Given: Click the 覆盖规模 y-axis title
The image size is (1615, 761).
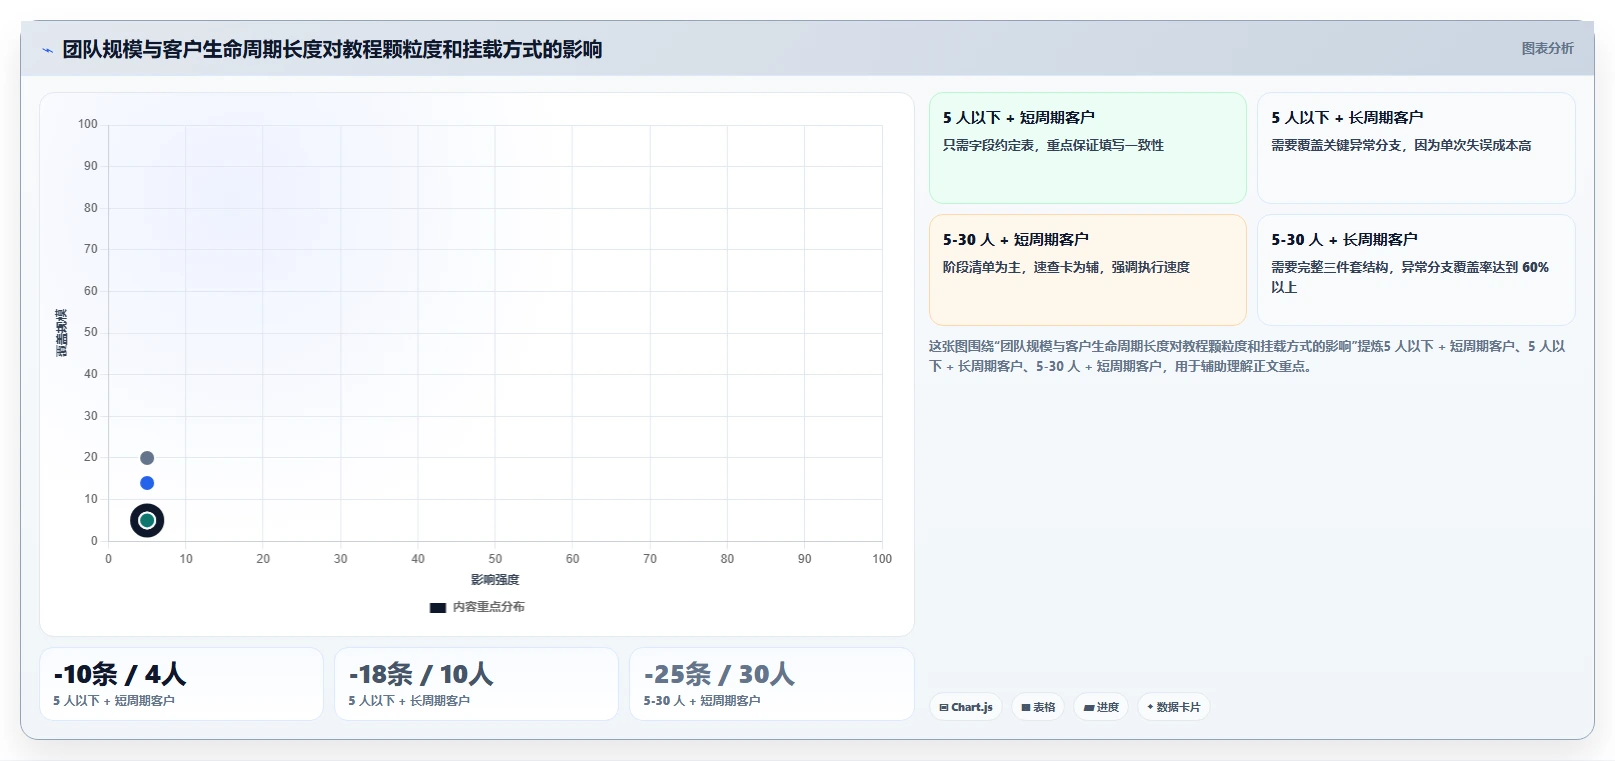Looking at the screenshot, I should [62, 333].
